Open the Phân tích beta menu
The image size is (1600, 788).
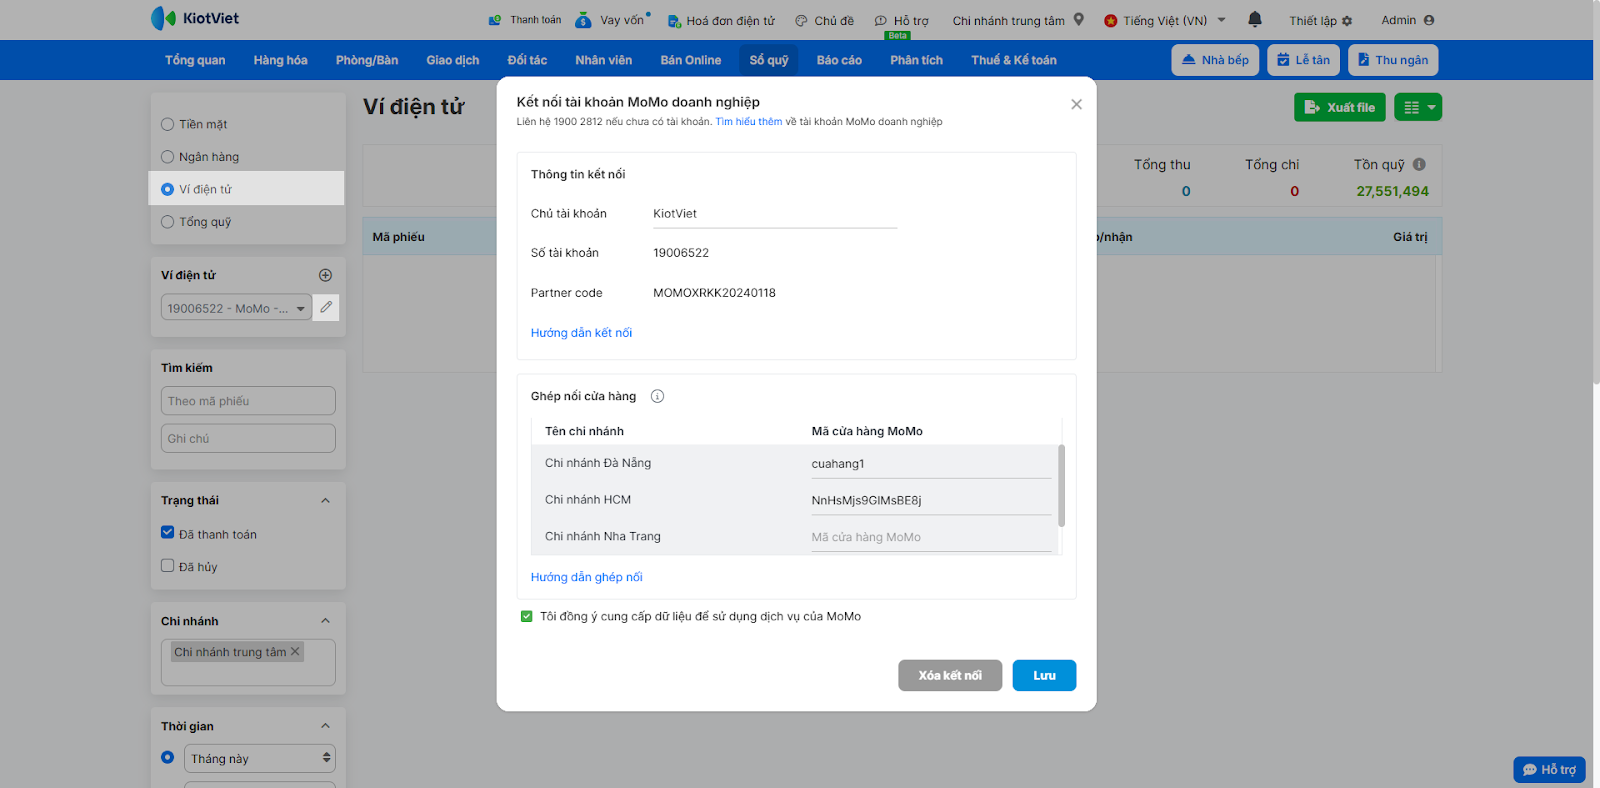point(916,60)
